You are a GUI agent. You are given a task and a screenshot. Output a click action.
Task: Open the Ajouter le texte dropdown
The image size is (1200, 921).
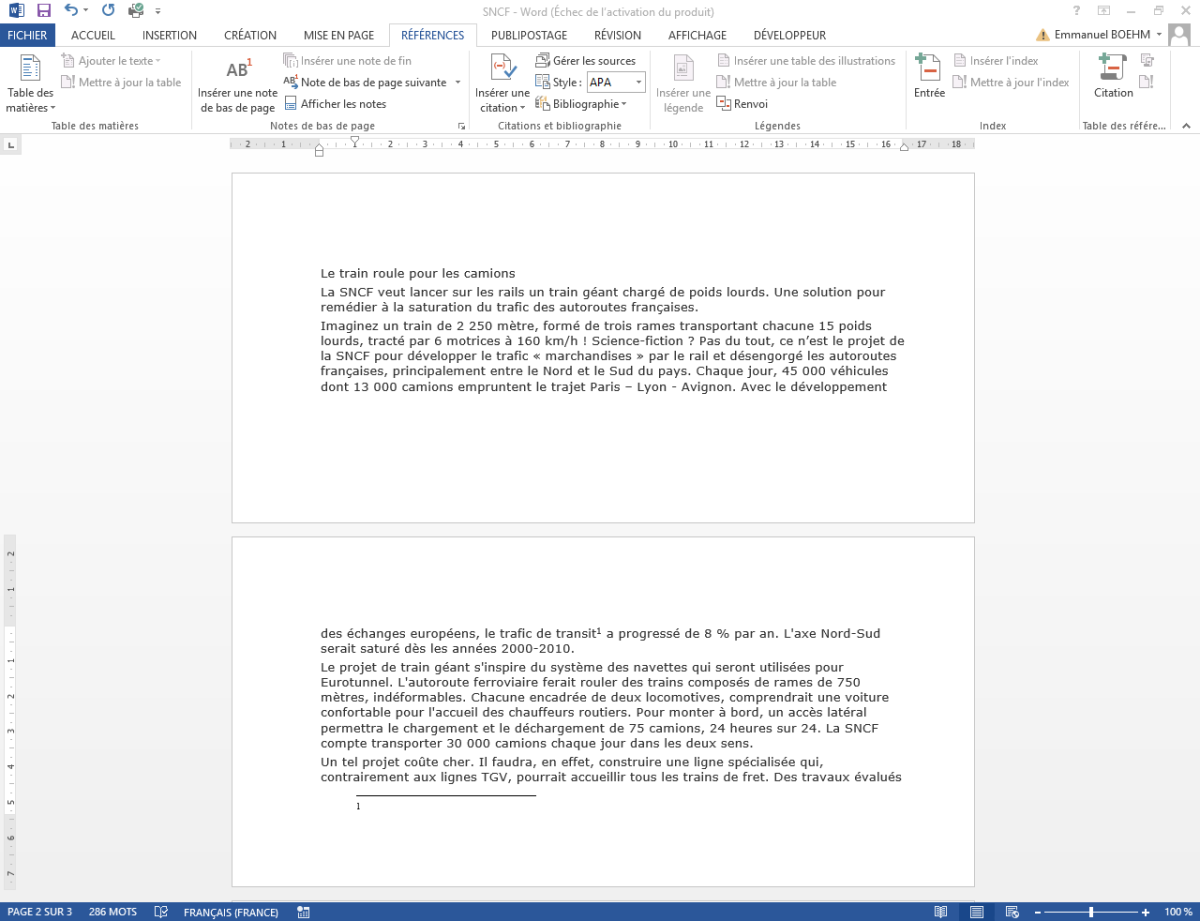[x=110, y=61]
